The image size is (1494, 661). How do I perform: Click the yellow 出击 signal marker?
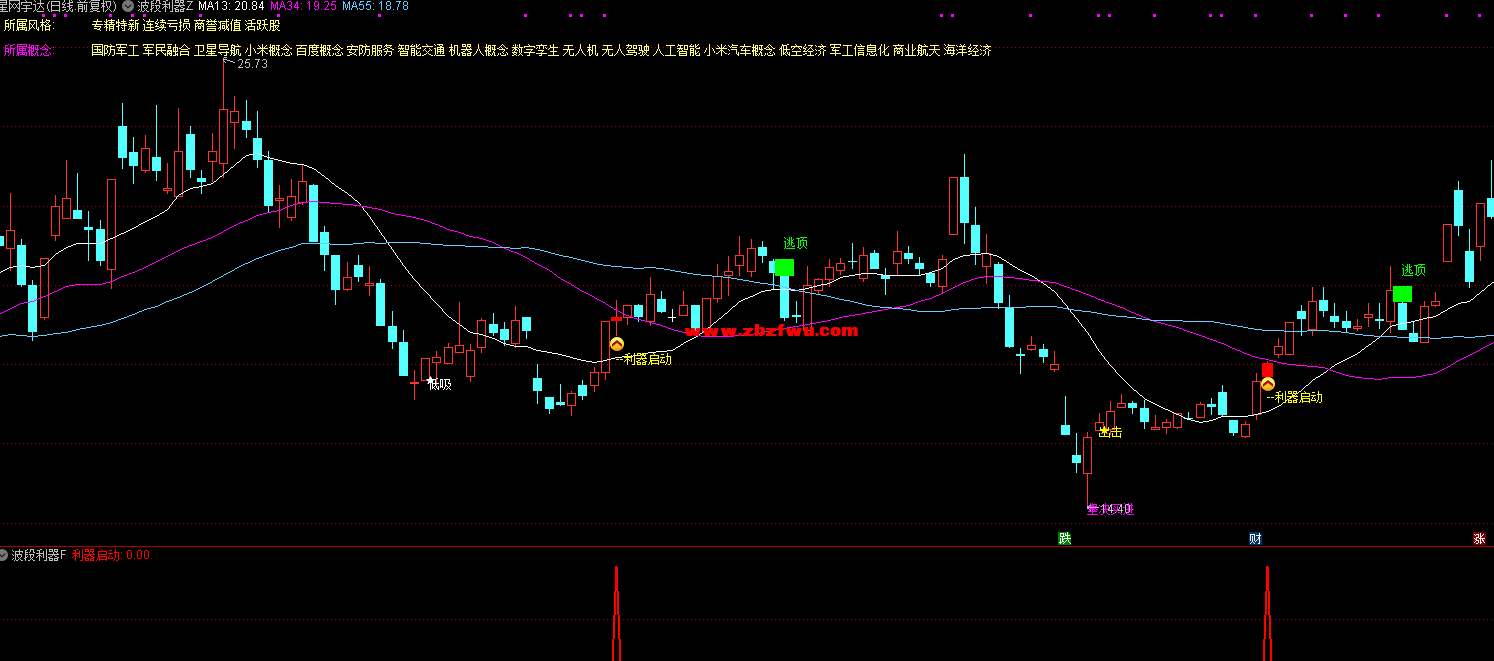point(1108,432)
